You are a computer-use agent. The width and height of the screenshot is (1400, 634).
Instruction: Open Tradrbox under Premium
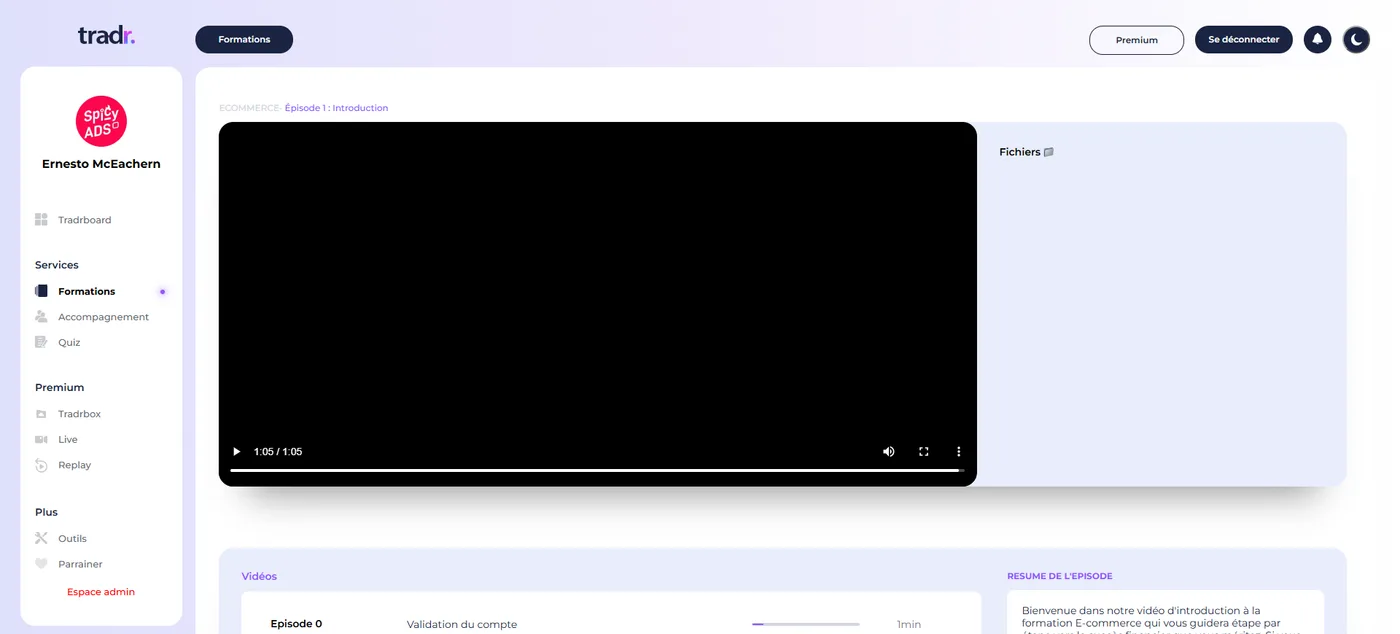pyautogui.click(x=79, y=414)
